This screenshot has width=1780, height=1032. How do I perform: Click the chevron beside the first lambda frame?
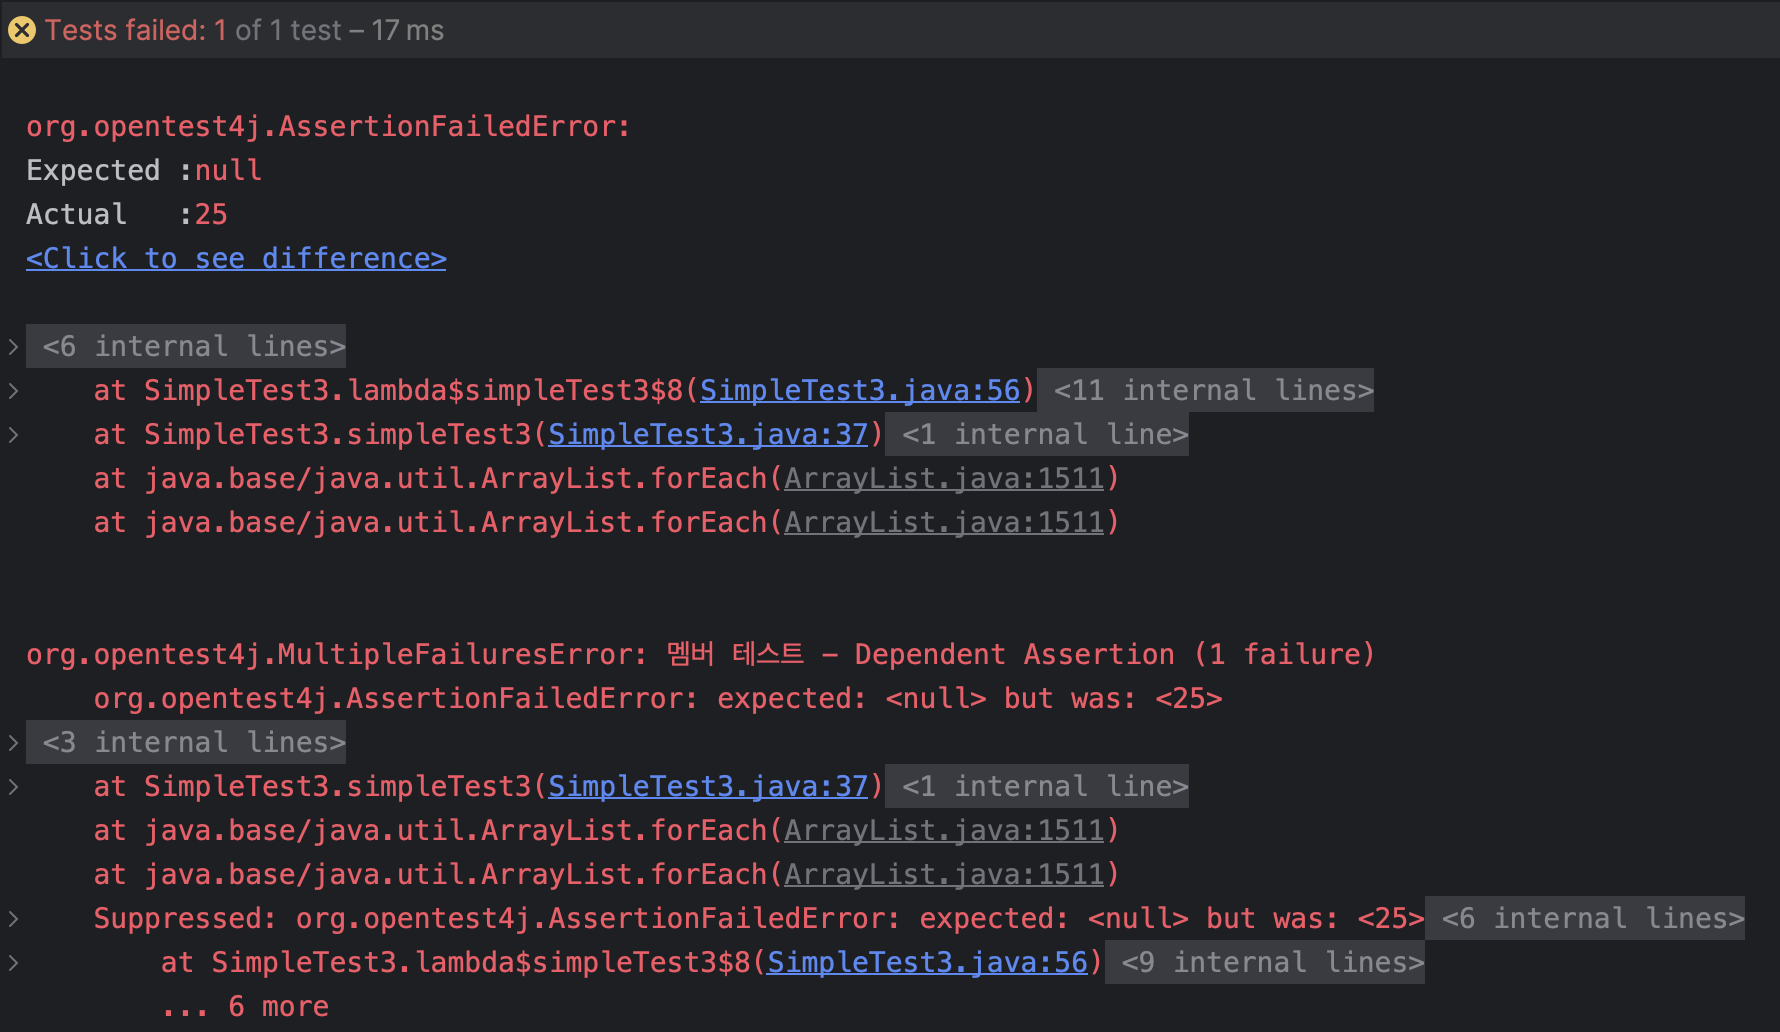[13, 390]
